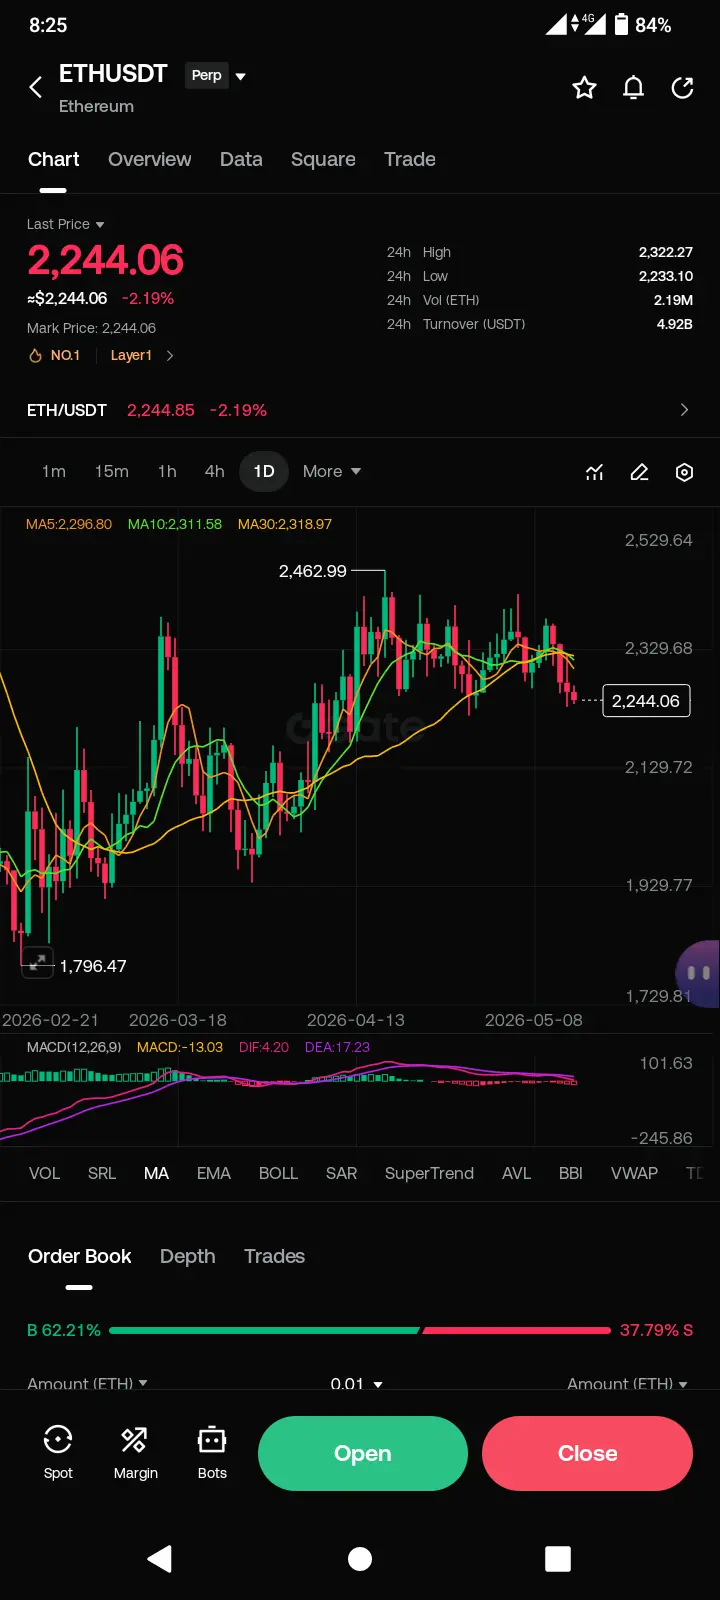
Task: Expand the Last Price dropdown
Action: point(66,224)
